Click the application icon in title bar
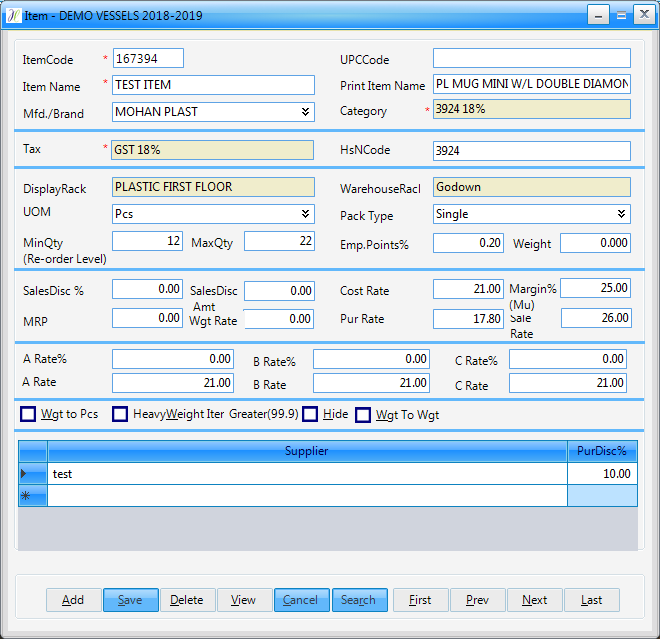The width and height of the screenshot is (660, 639). [12, 15]
